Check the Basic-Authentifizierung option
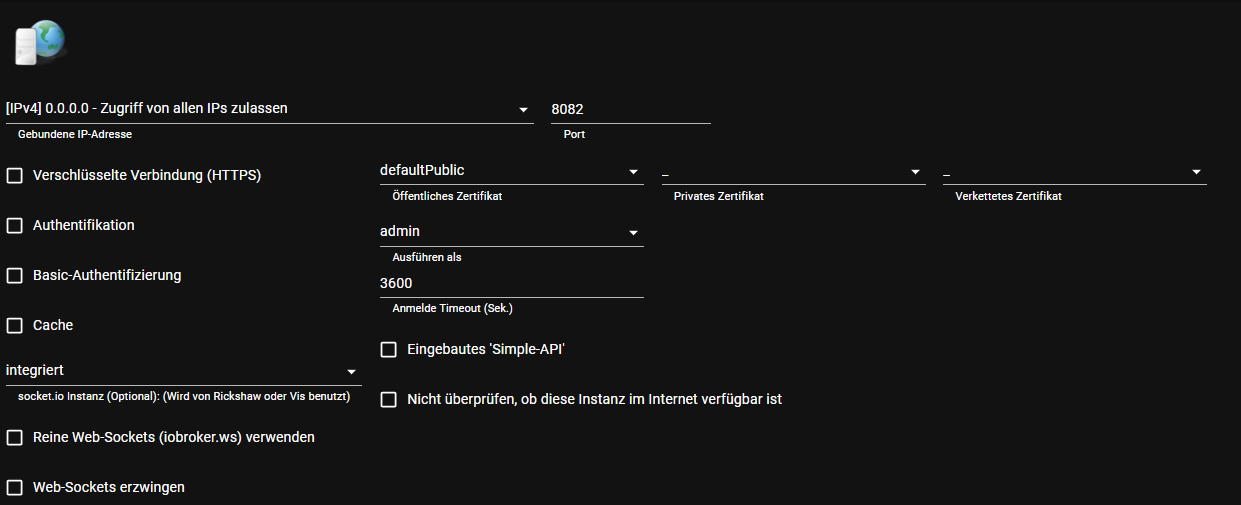 tap(15, 275)
